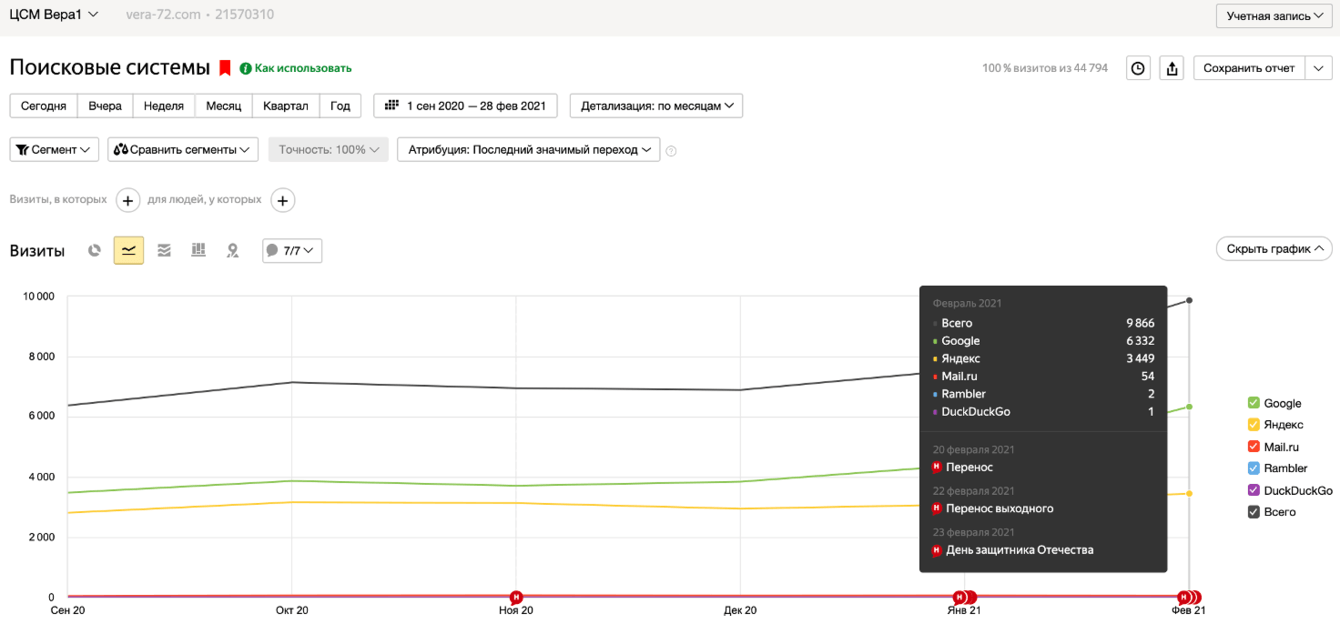
Task: Add condition for людей, у которых
Action: point(283,200)
